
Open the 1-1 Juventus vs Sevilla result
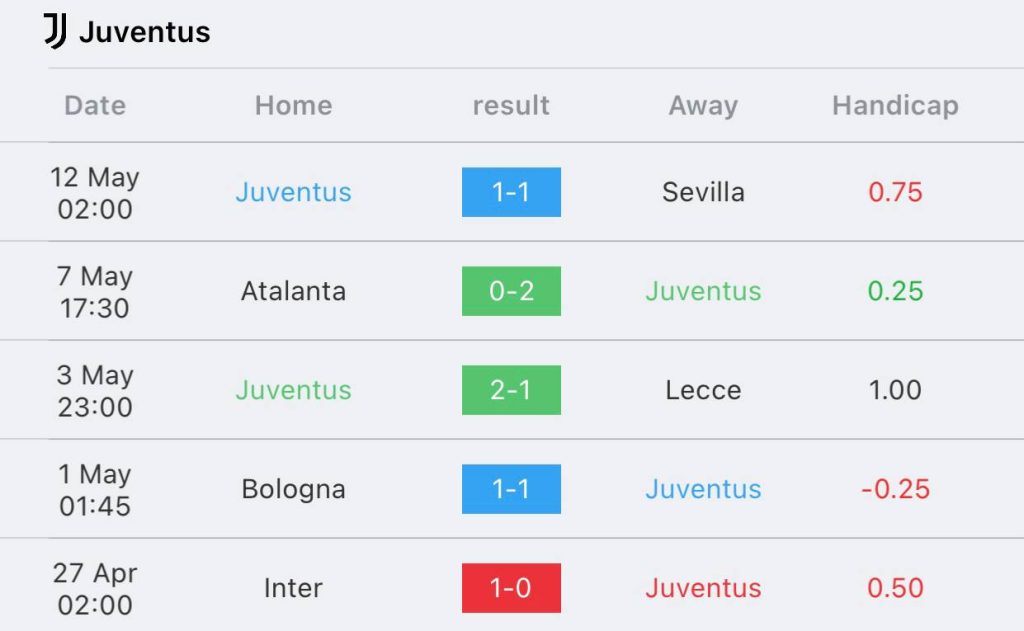point(511,192)
